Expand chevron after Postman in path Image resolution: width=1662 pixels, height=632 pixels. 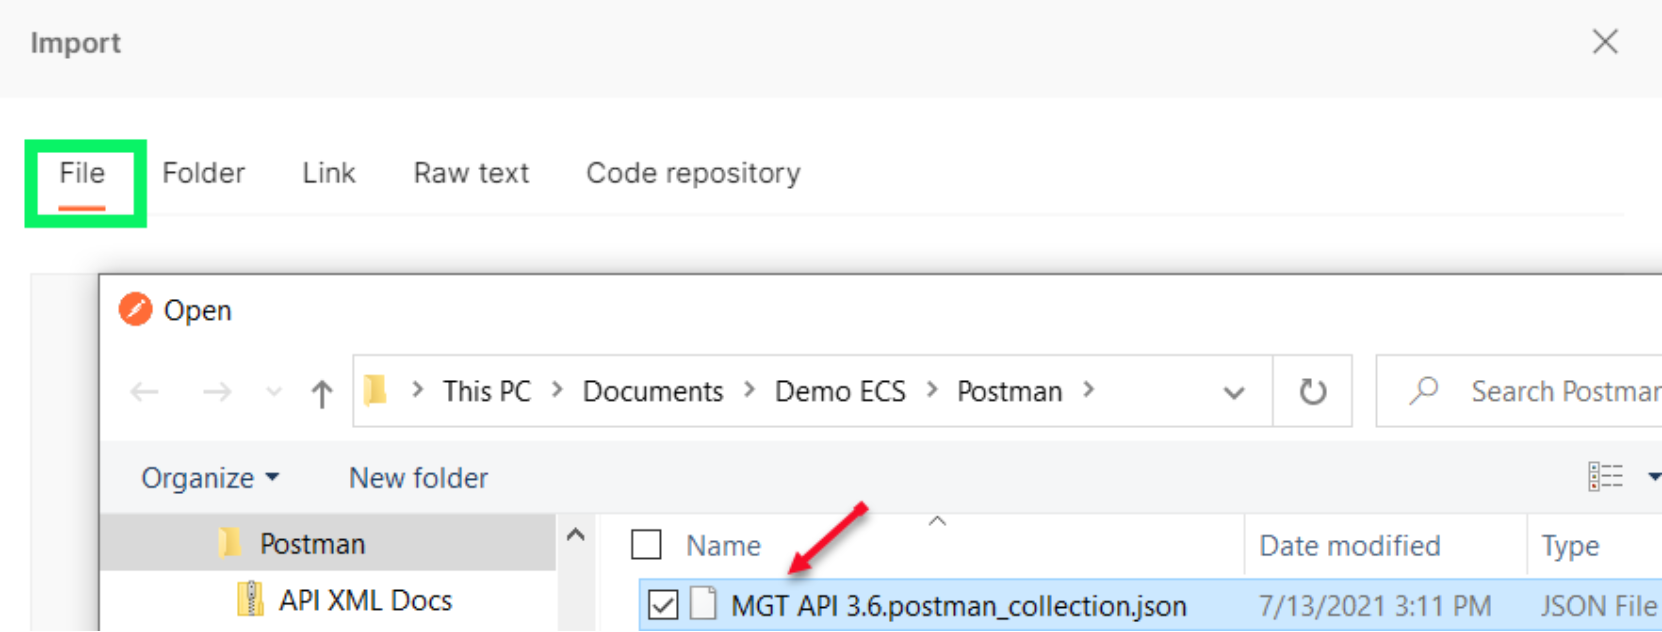coord(1089,390)
